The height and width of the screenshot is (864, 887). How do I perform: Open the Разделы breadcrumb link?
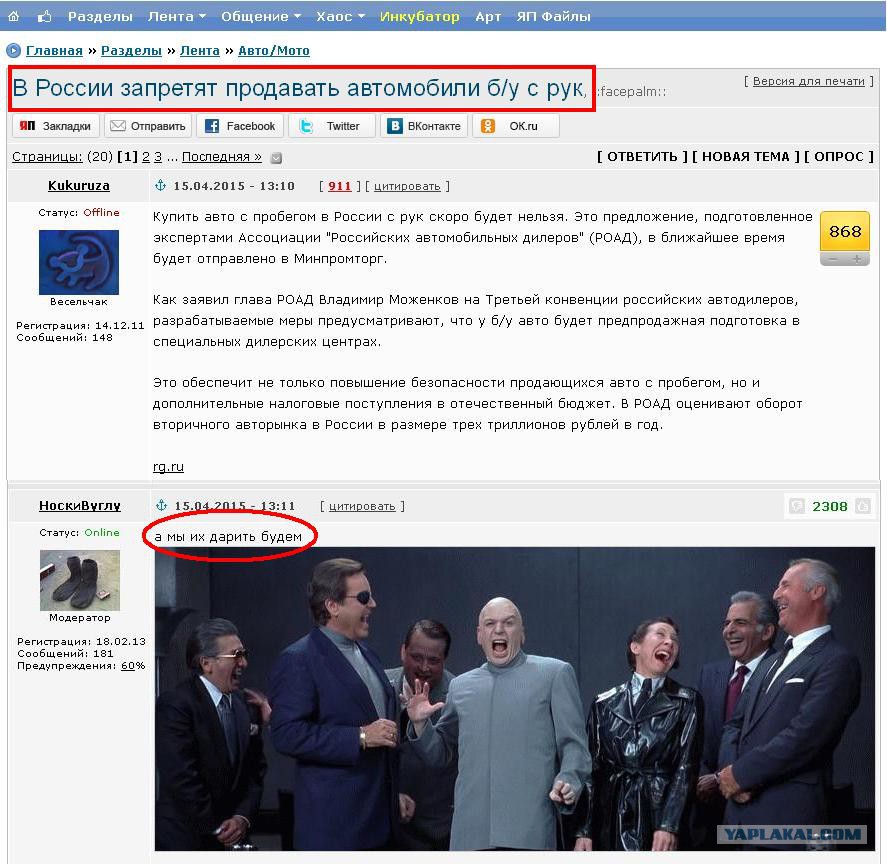coord(131,50)
